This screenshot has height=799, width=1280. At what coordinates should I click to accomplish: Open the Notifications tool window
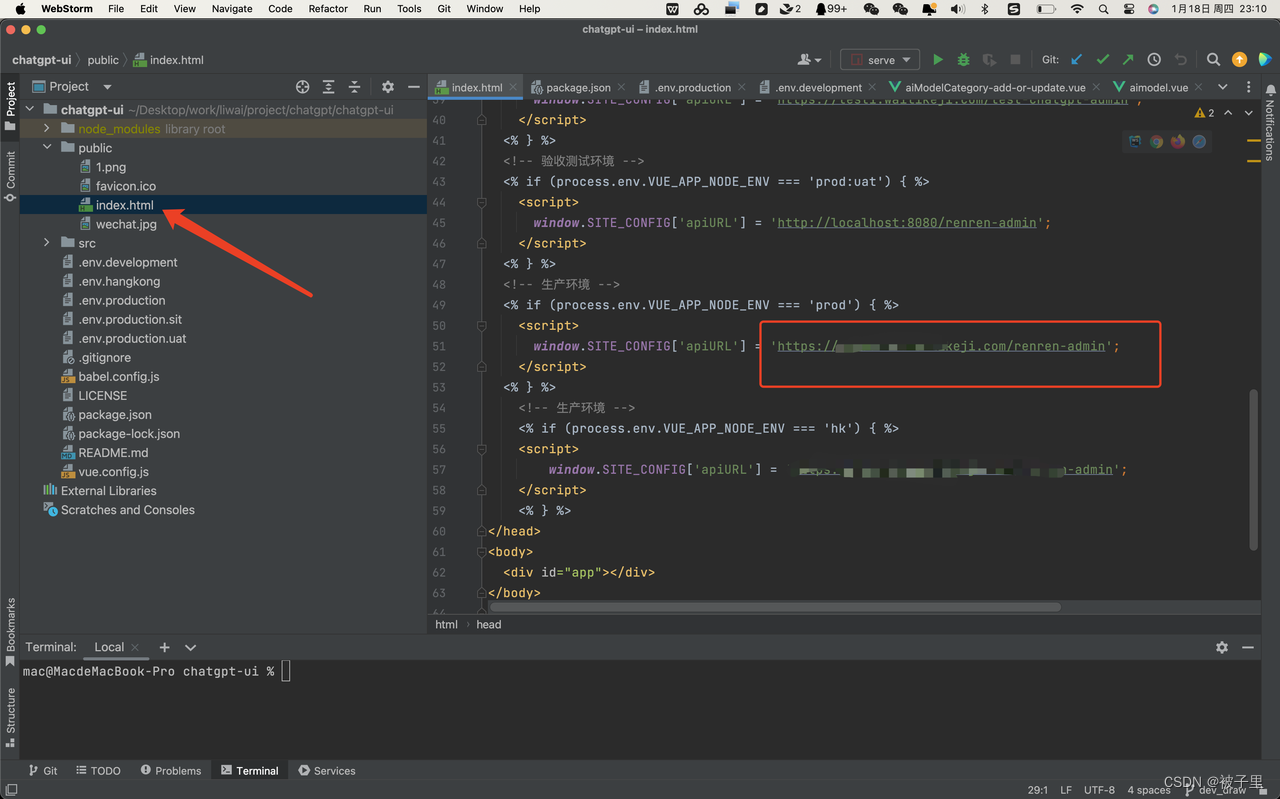click(1270, 122)
